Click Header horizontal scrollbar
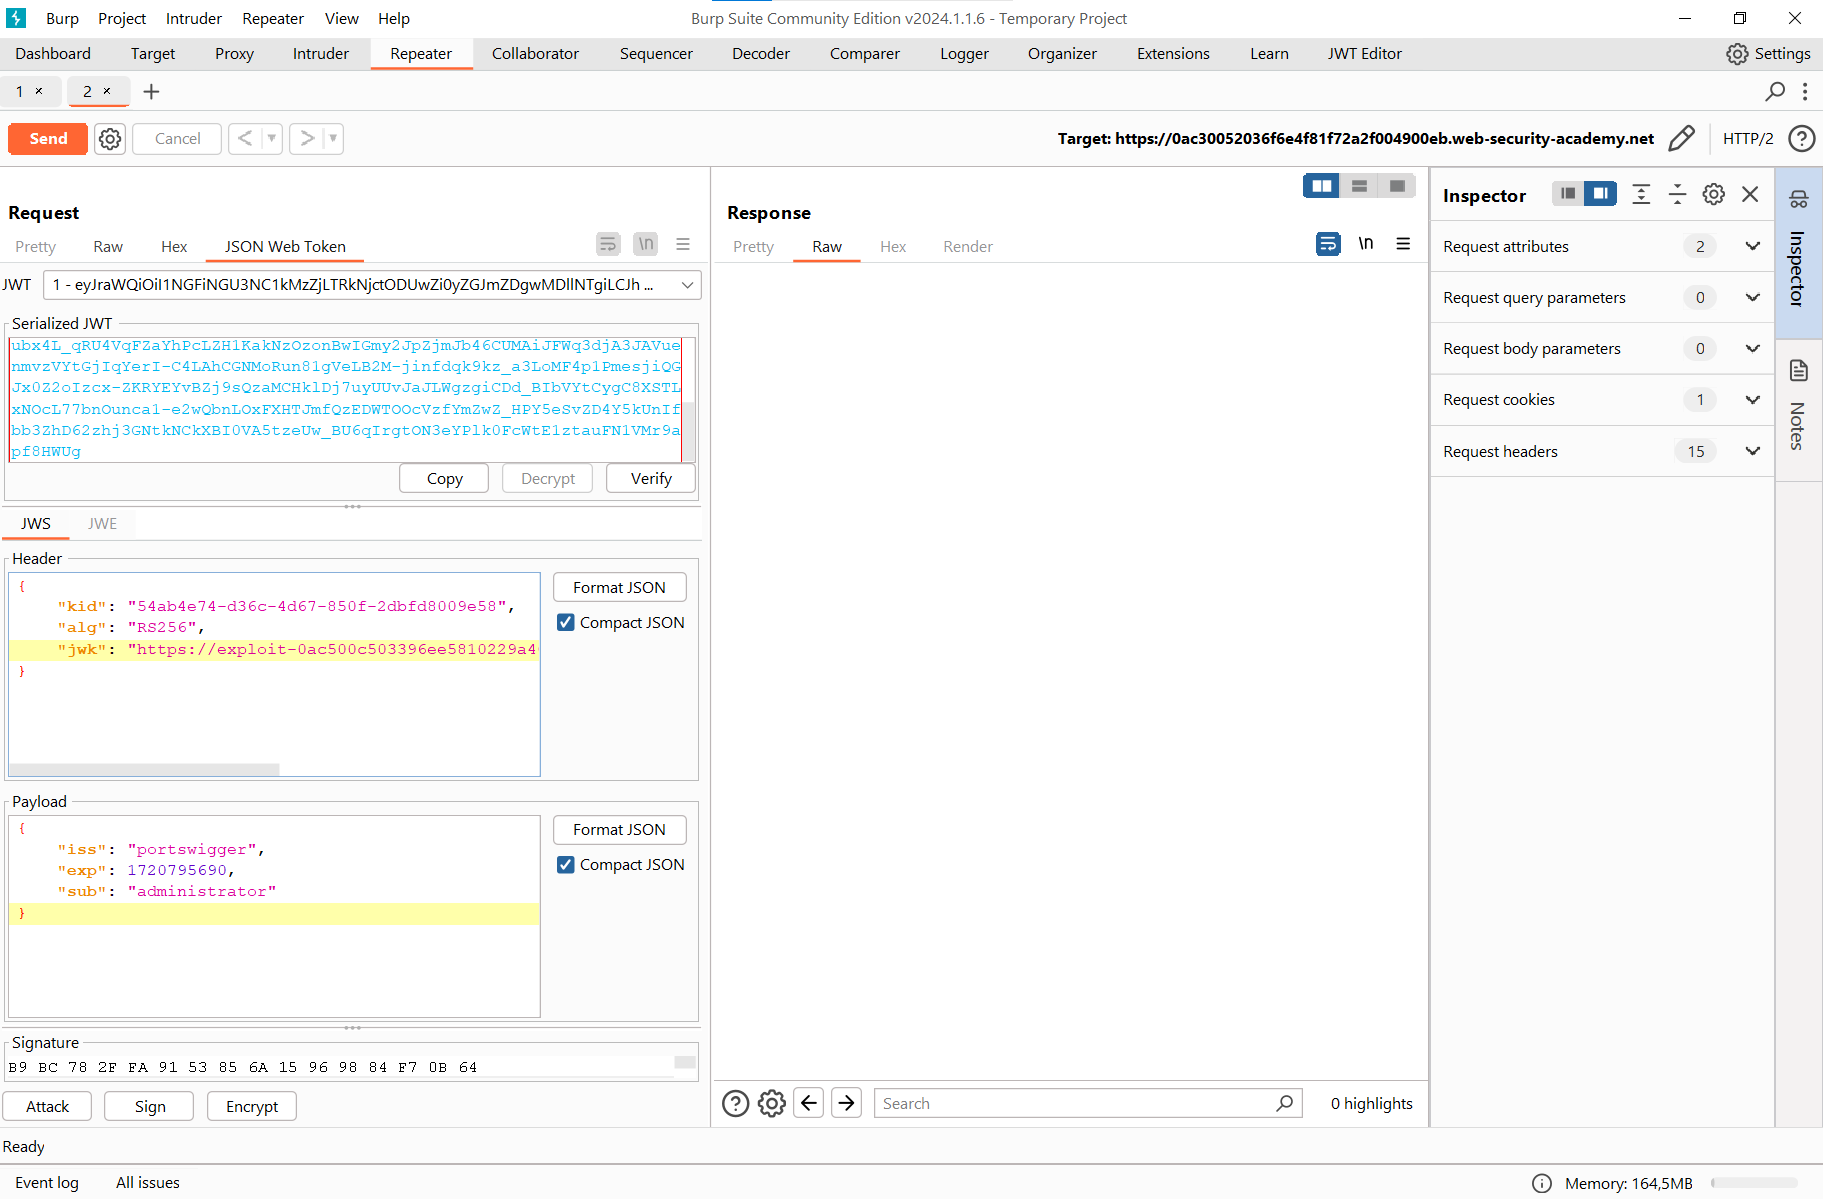Viewport: 1823px width, 1200px height. click(x=145, y=770)
